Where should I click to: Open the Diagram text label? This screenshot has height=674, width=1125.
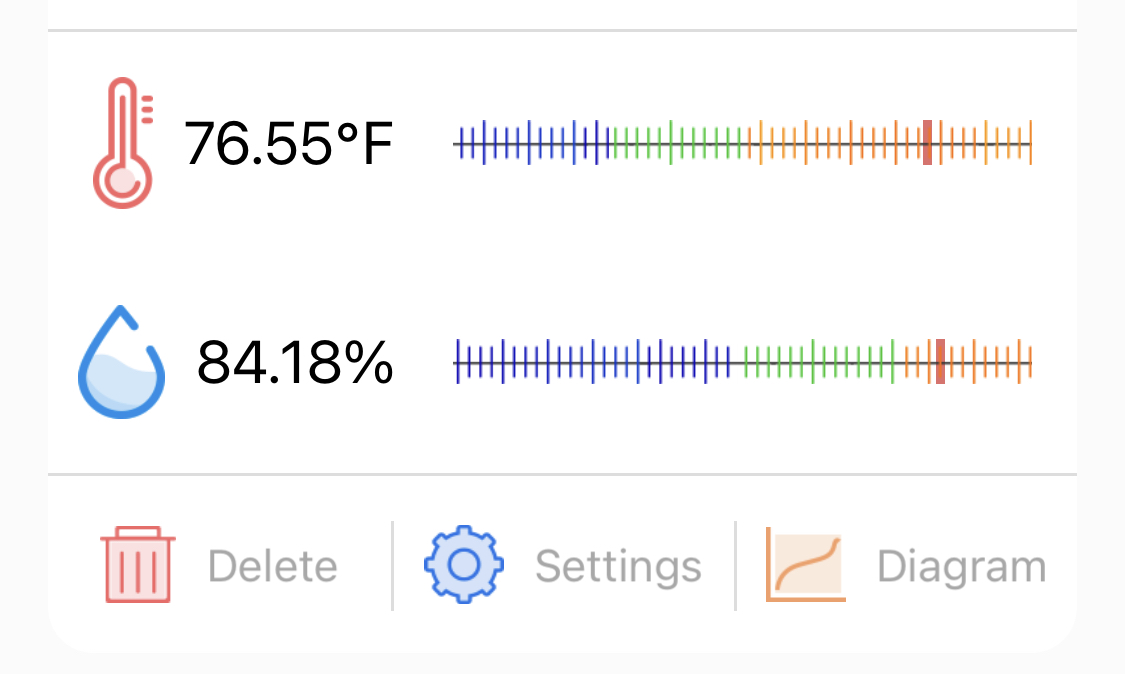click(961, 567)
